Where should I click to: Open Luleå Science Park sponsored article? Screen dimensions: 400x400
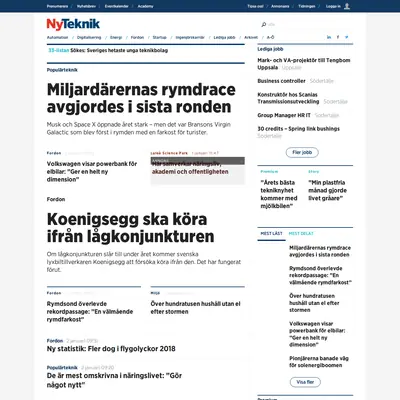(197, 168)
